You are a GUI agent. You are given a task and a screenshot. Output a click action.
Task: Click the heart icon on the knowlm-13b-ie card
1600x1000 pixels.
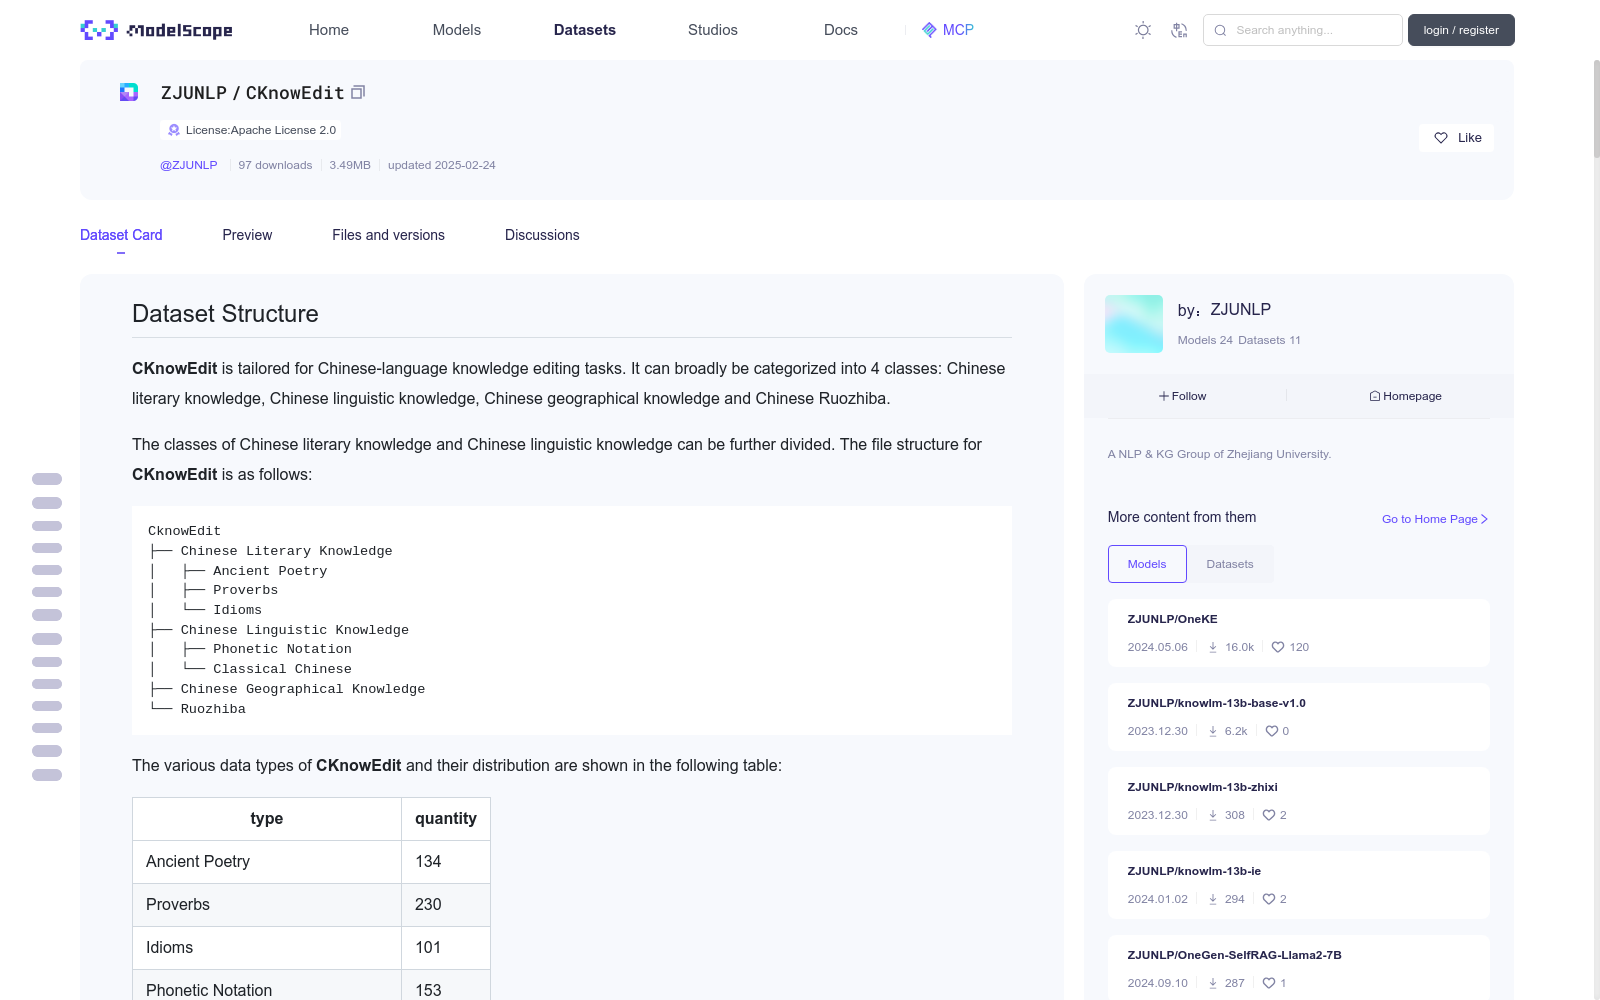[1269, 899]
